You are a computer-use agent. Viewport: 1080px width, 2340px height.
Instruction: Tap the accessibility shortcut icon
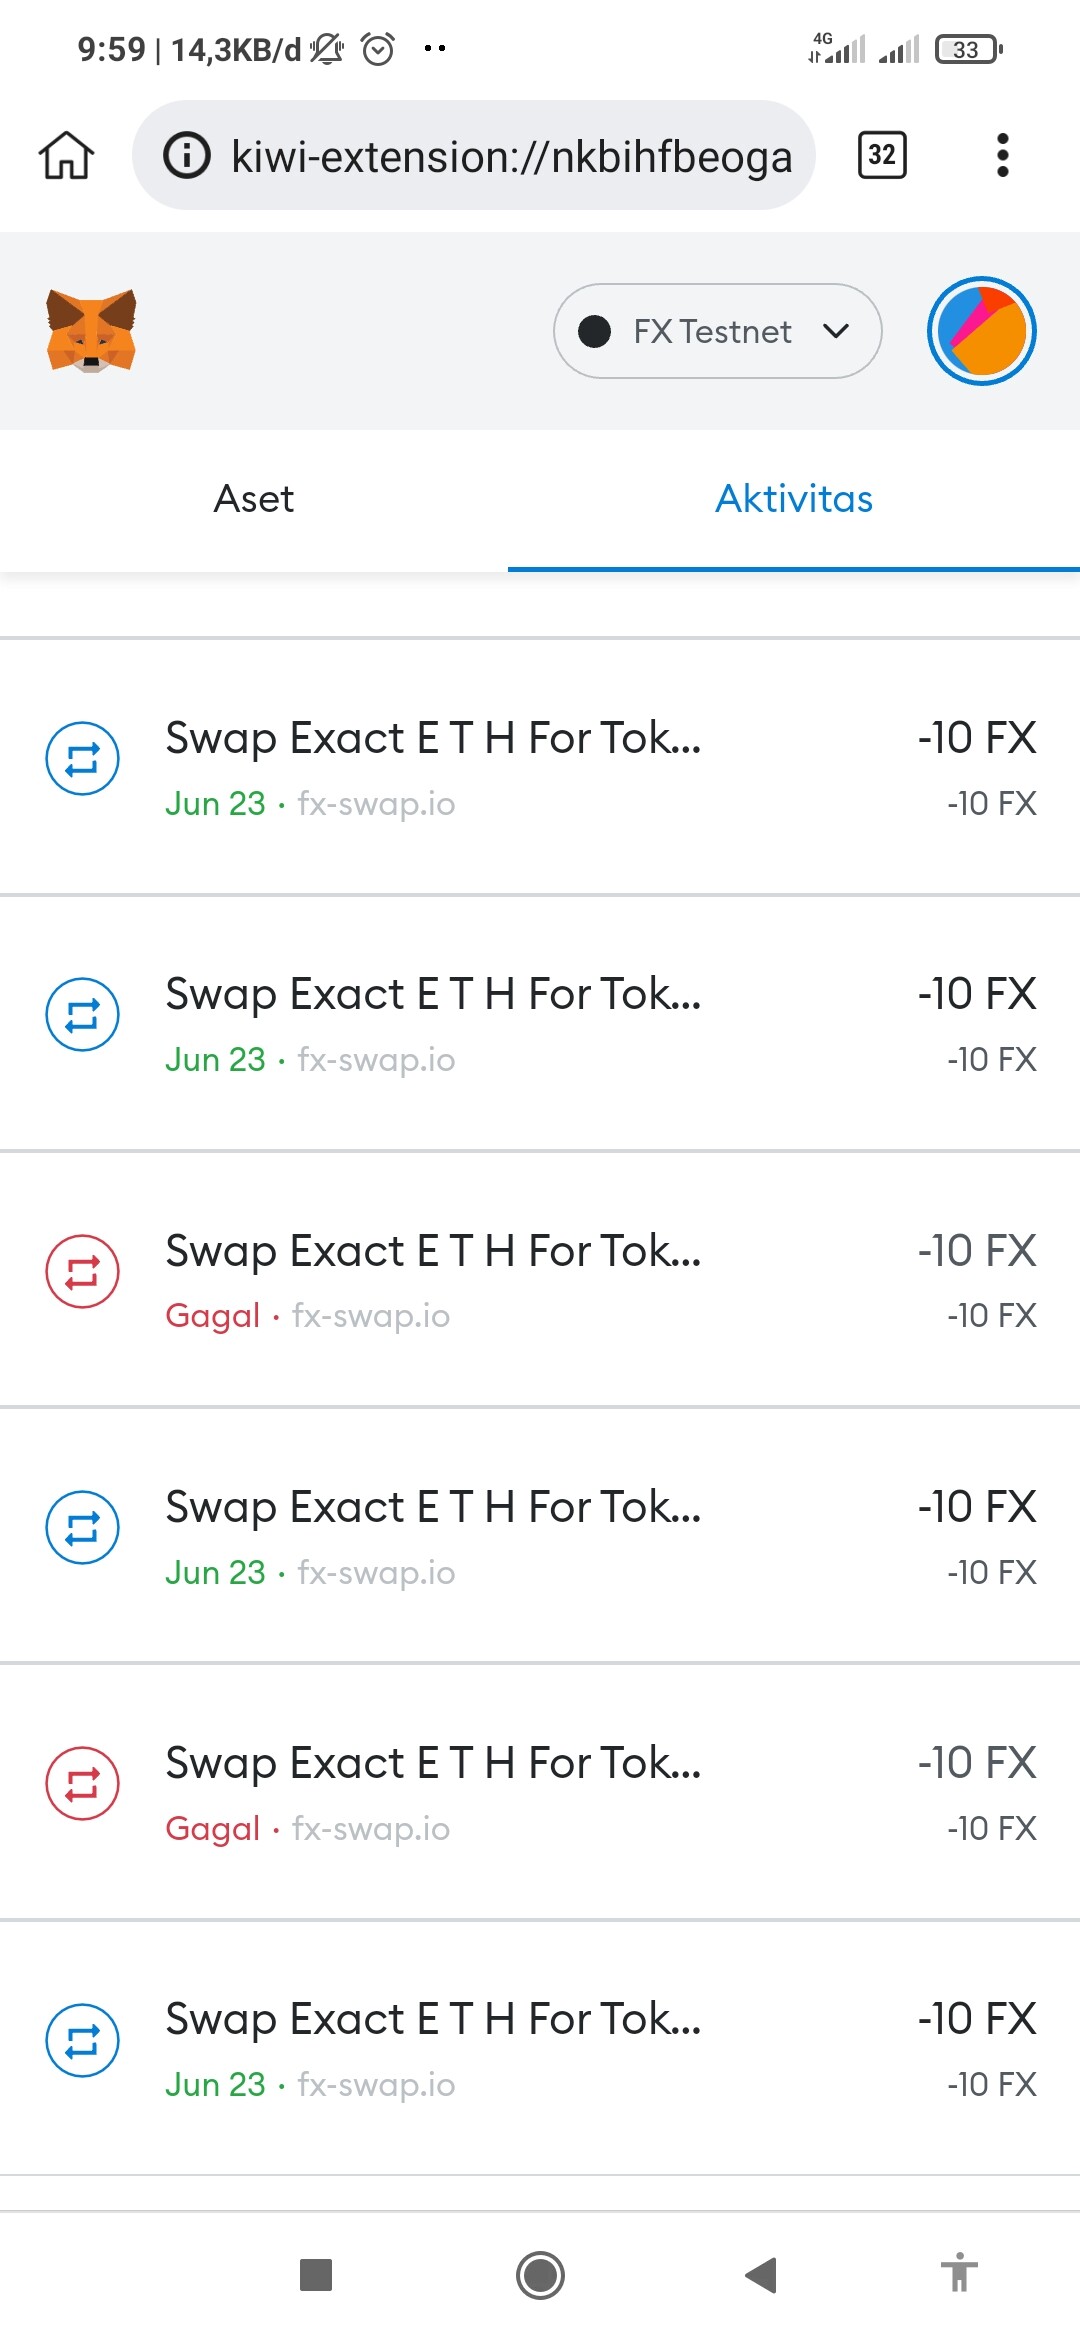click(x=959, y=2273)
